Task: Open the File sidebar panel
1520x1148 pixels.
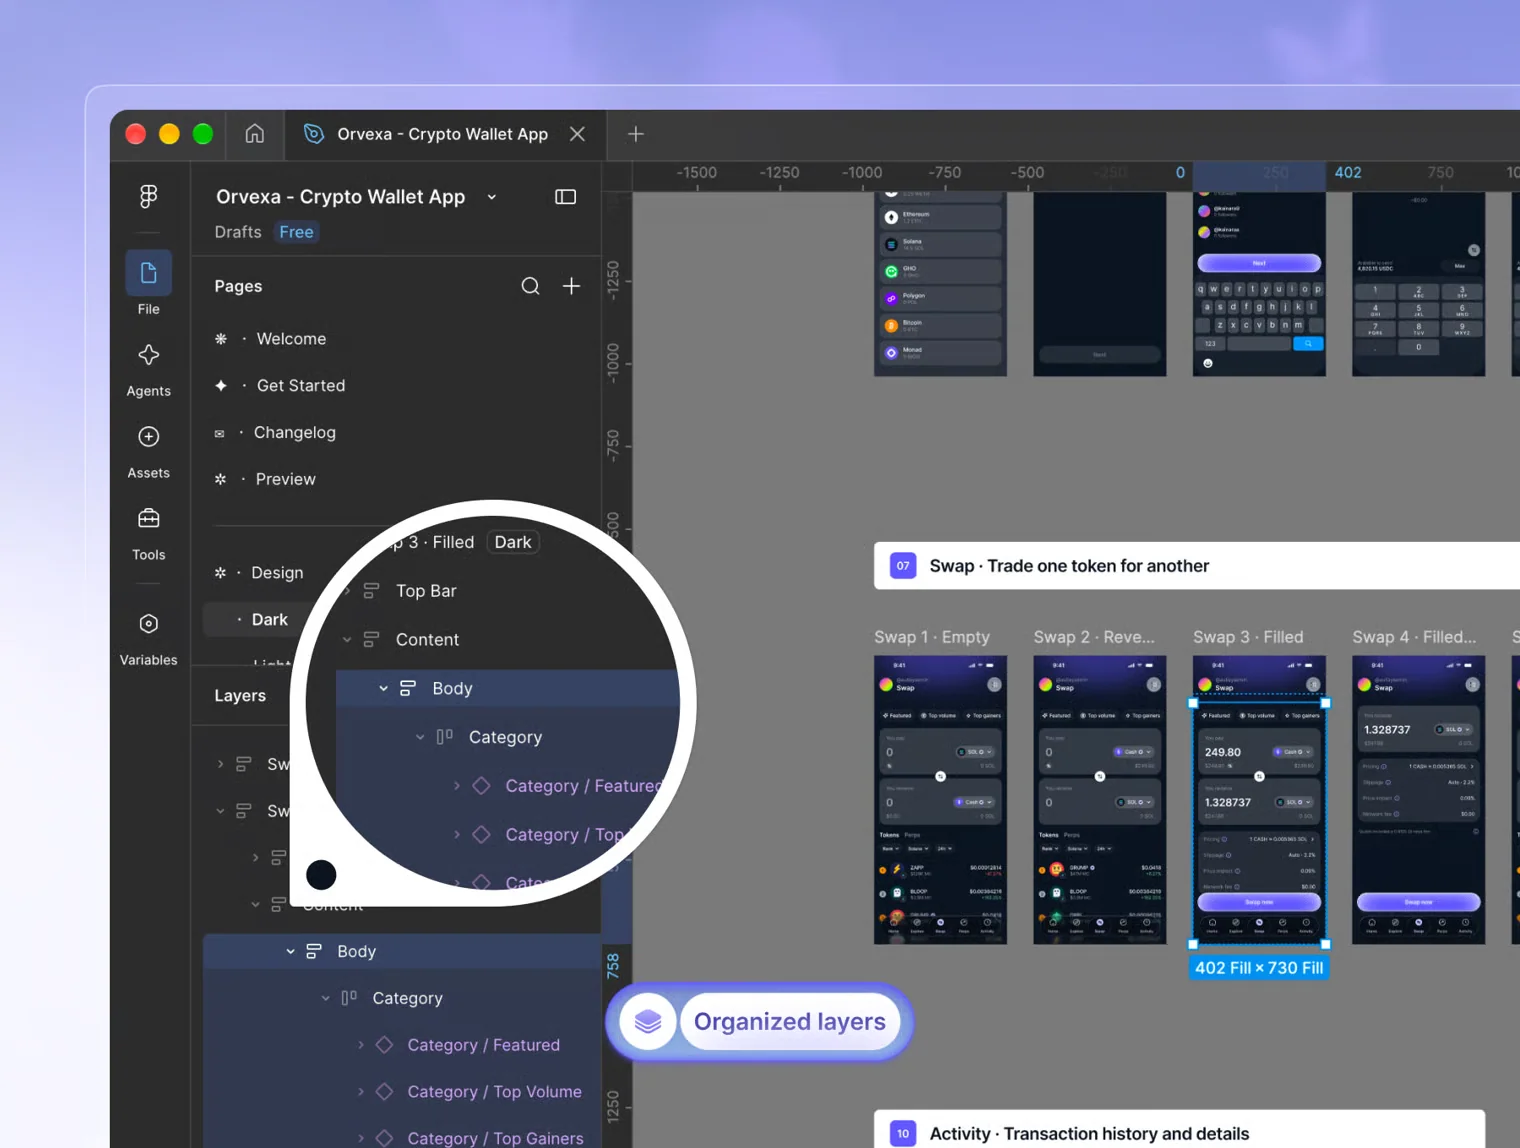Action: pos(148,284)
